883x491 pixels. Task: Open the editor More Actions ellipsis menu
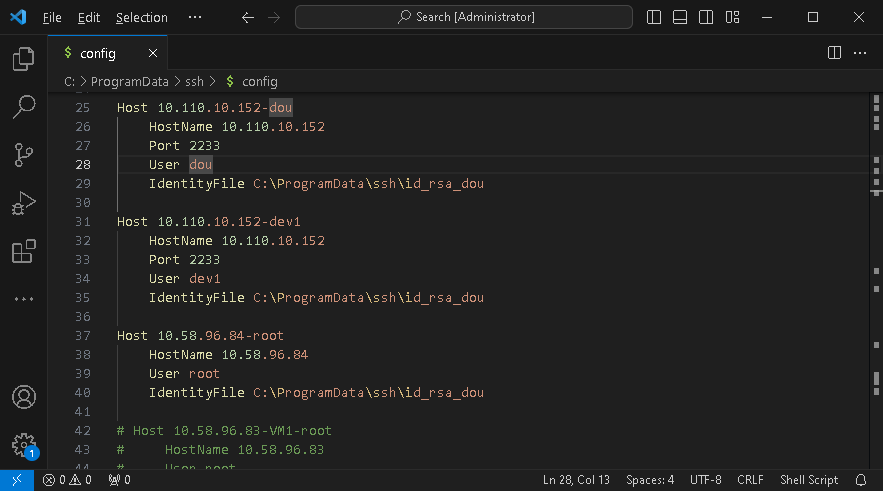pos(859,53)
